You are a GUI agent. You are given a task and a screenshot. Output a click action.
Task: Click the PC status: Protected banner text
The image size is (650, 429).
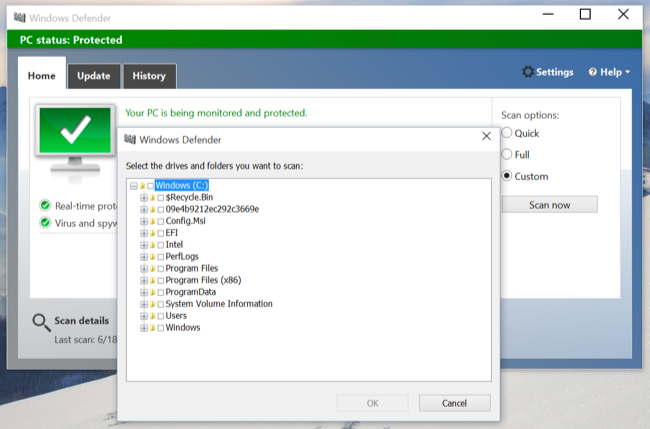tap(71, 40)
